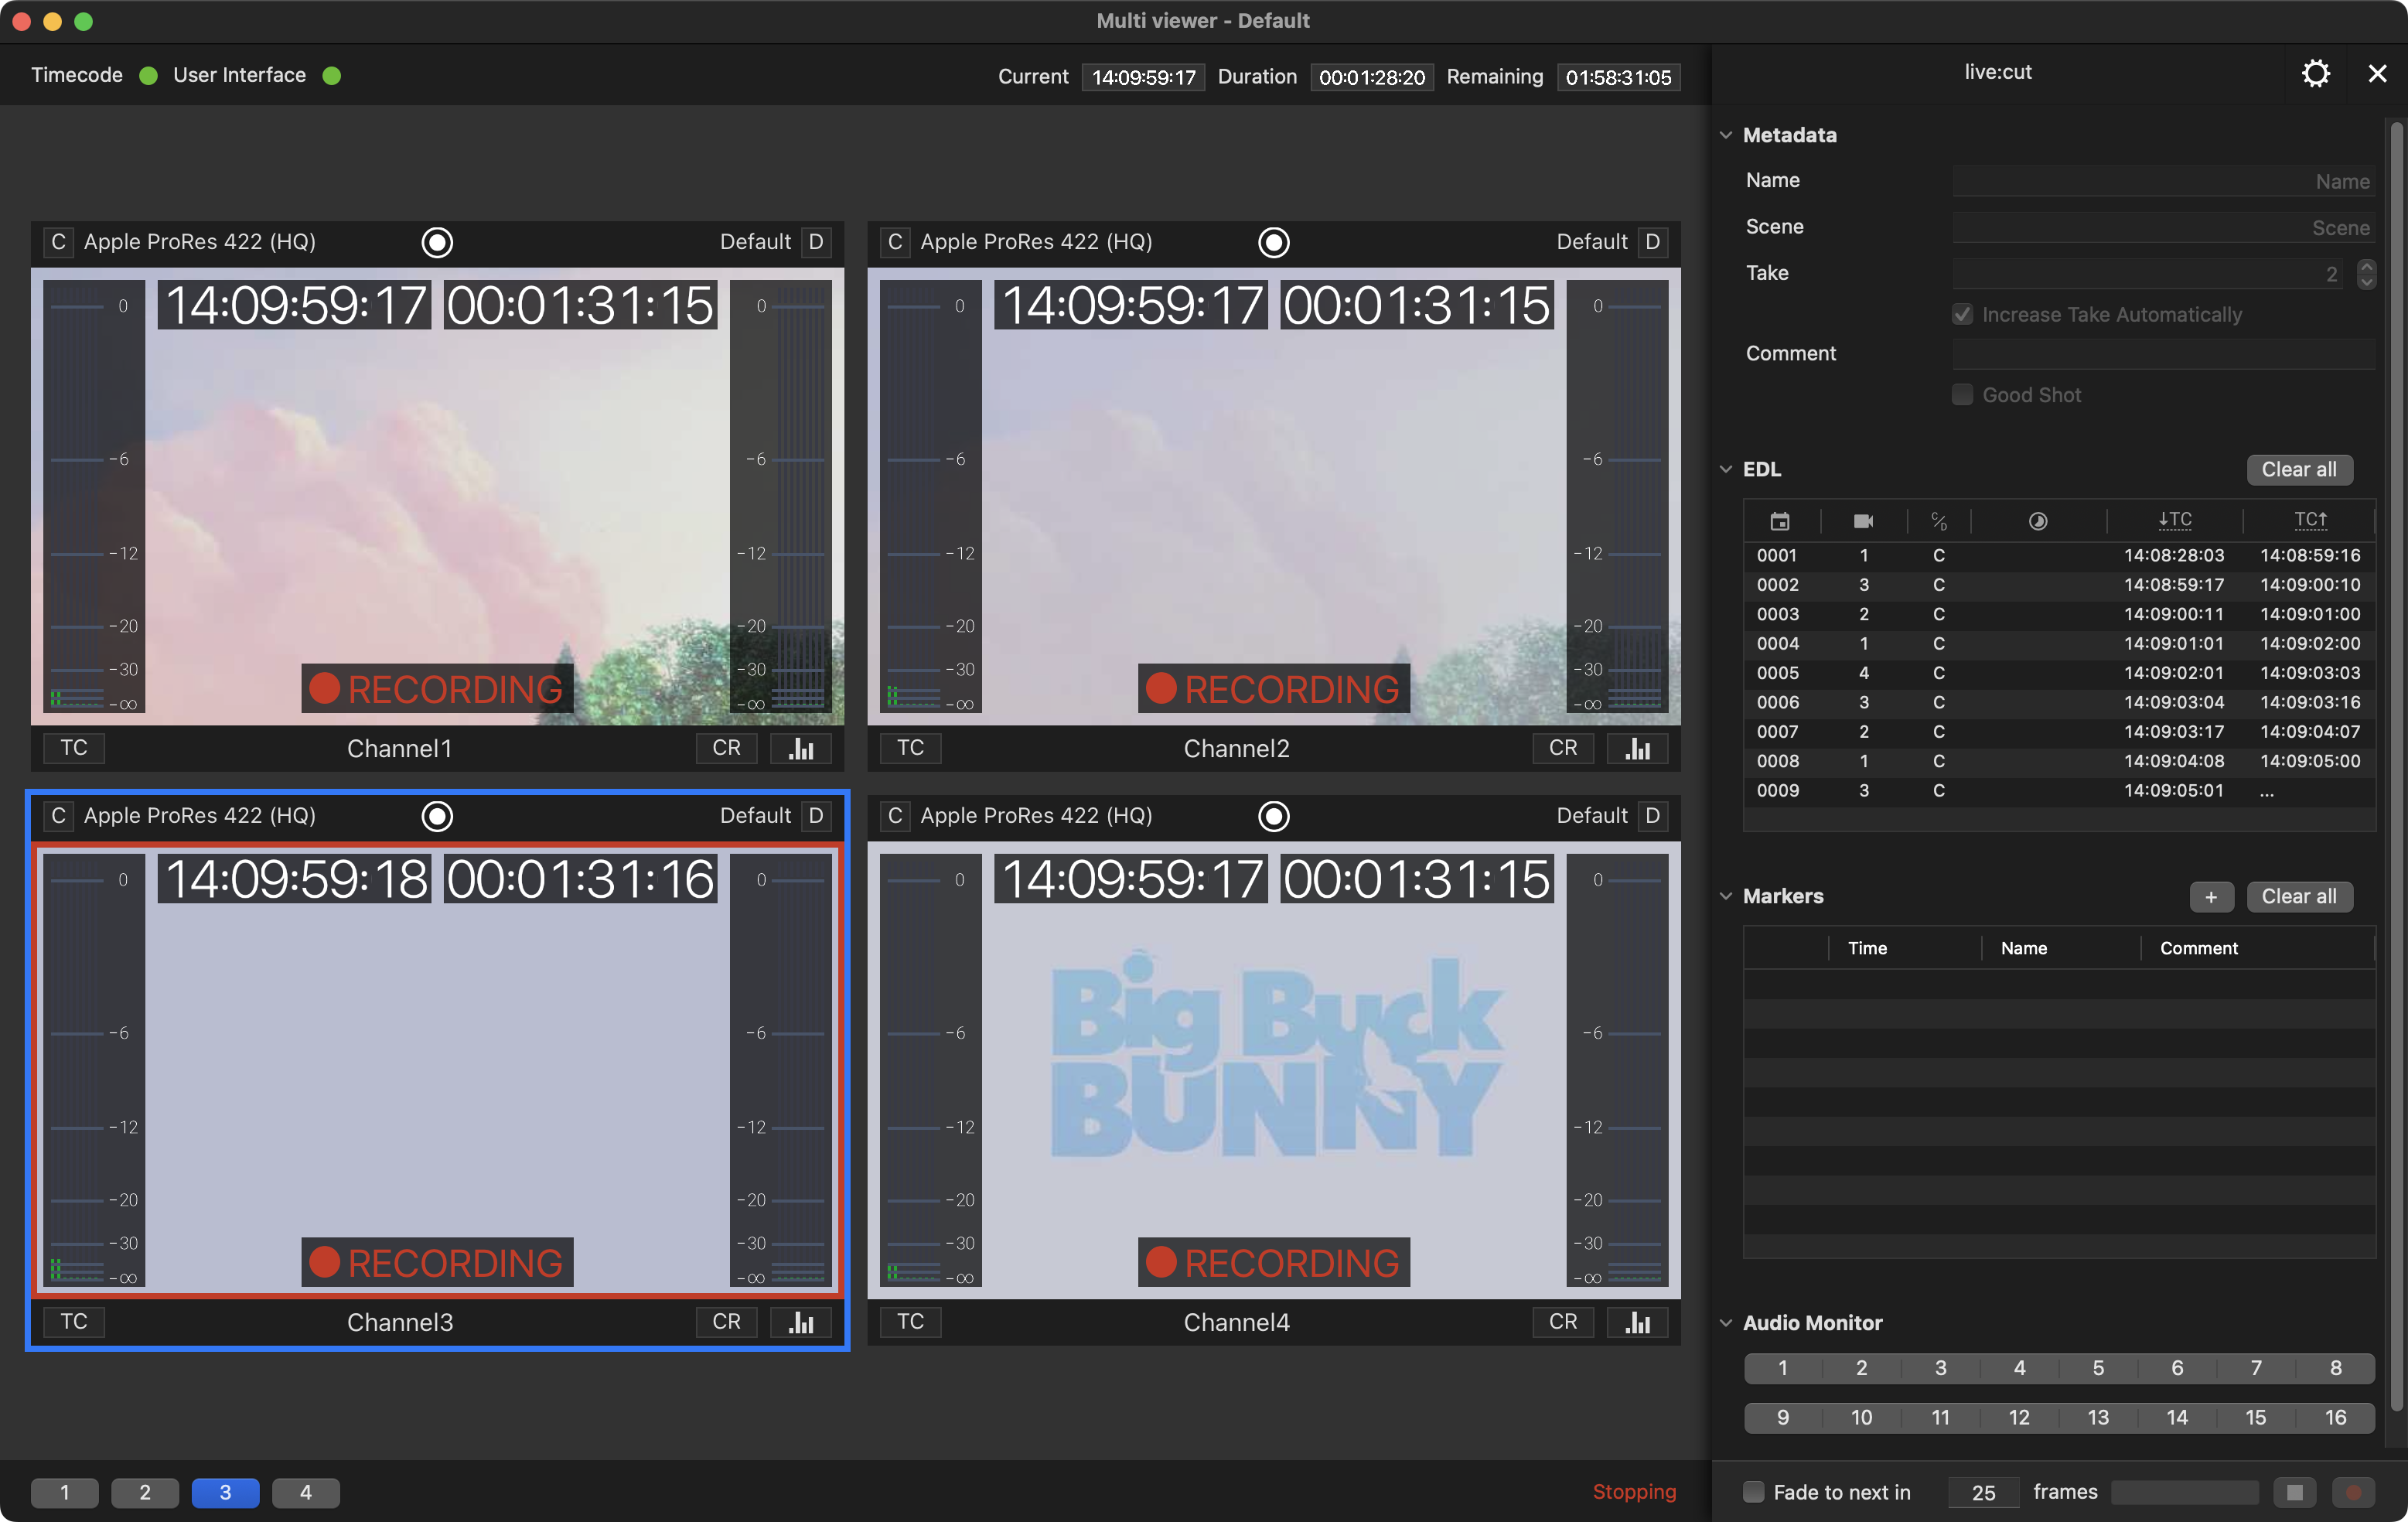Collapse the EDL section
Screen dimensions: 2408x1522
[x=1726, y=469]
